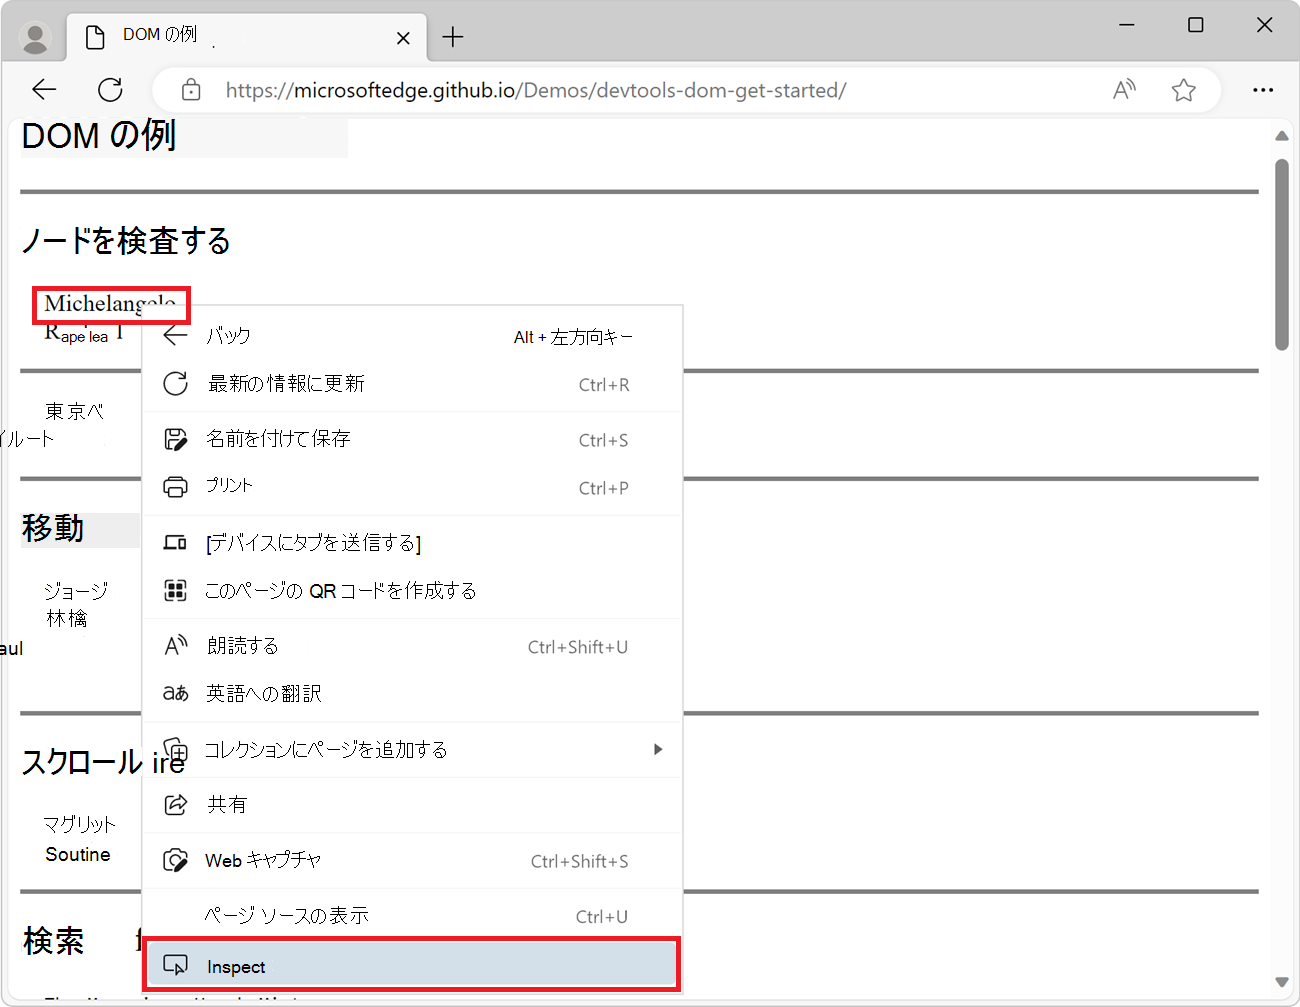
Task: Click the Web capture camera icon
Action: click(x=176, y=860)
